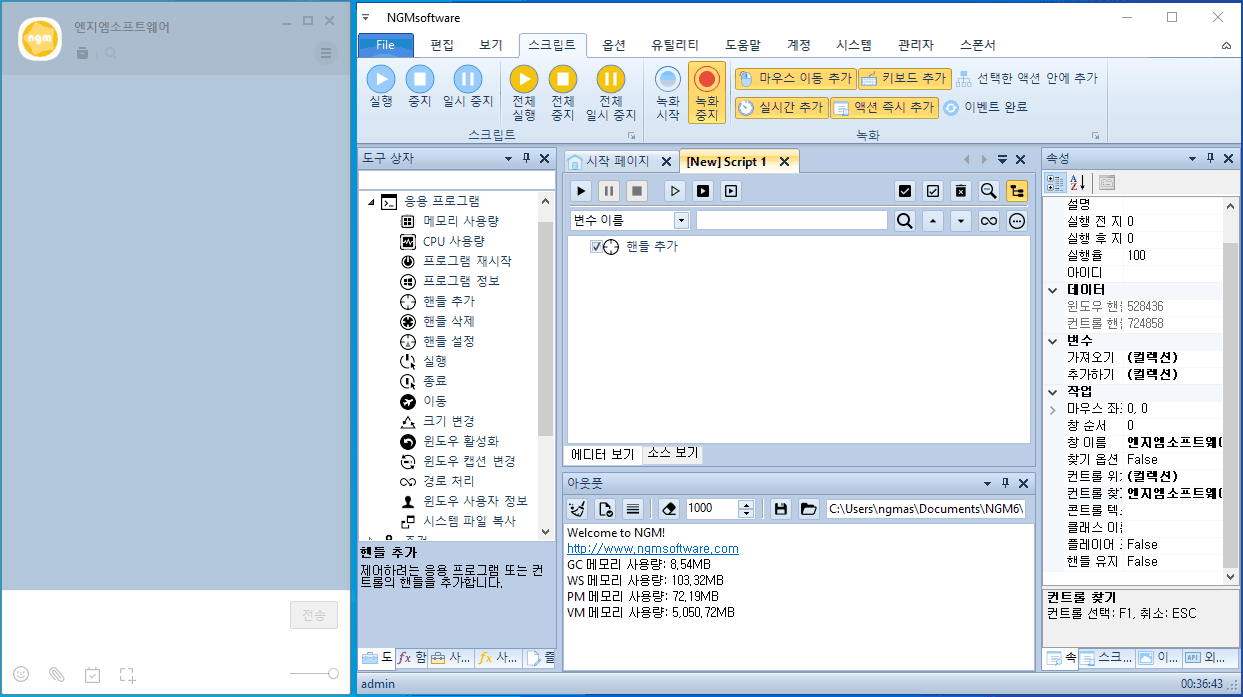Toggle the highlighted tree view icon

coord(1017,191)
